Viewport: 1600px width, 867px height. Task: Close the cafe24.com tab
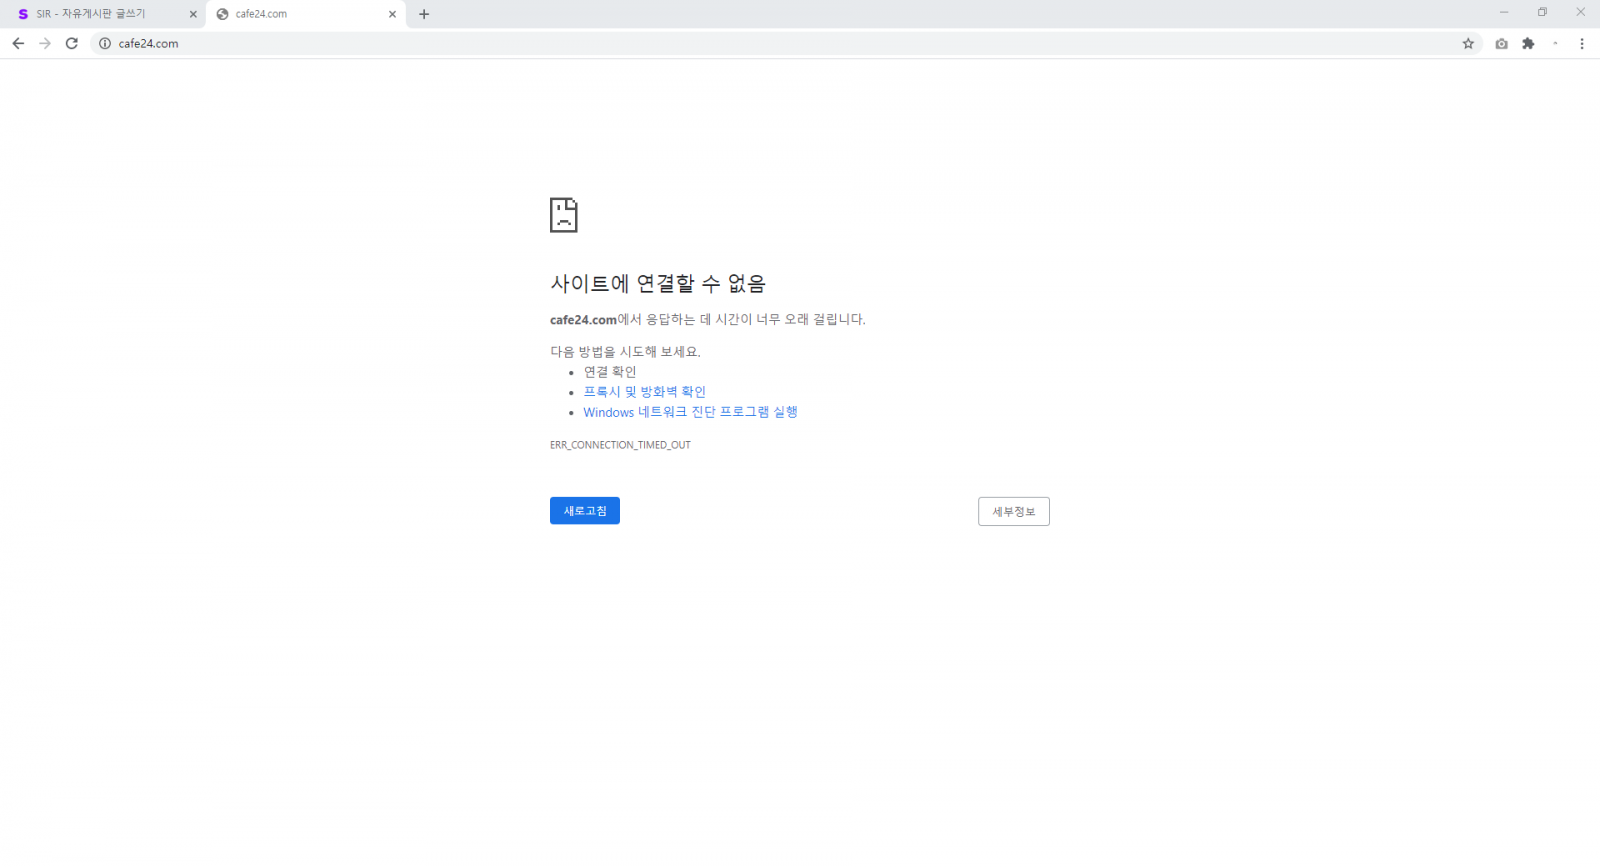tap(392, 14)
